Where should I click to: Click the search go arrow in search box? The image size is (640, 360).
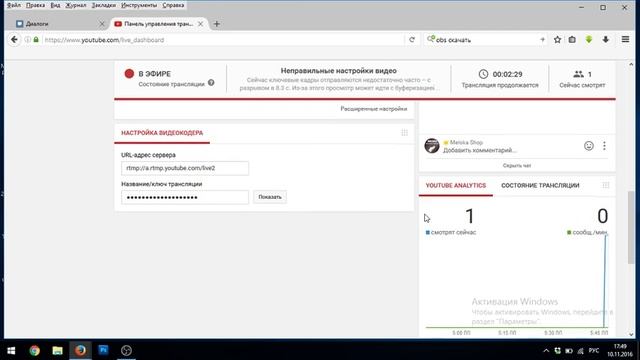[542, 40]
